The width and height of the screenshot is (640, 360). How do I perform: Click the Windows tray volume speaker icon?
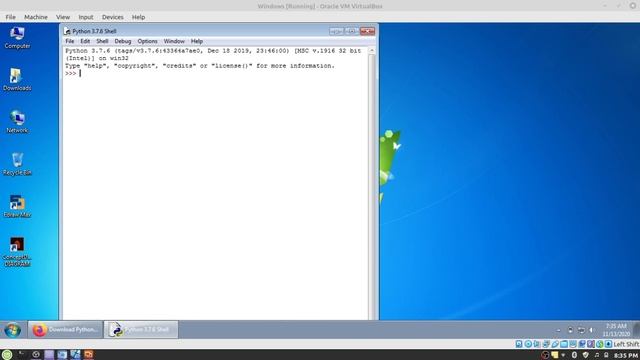point(591,330)
